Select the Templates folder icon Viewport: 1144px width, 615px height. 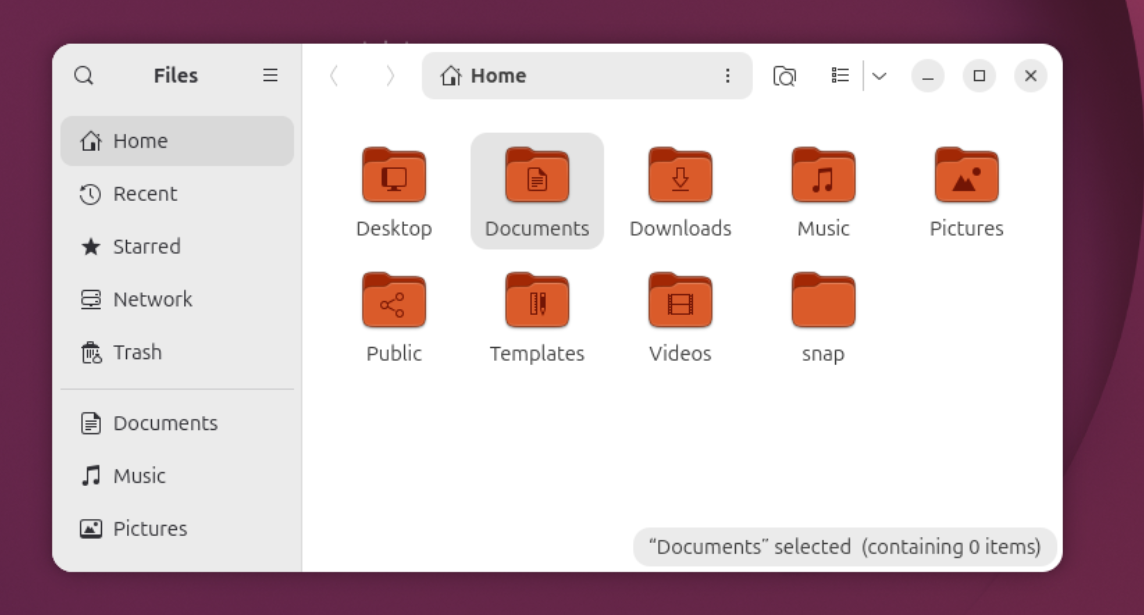(537, 300)
